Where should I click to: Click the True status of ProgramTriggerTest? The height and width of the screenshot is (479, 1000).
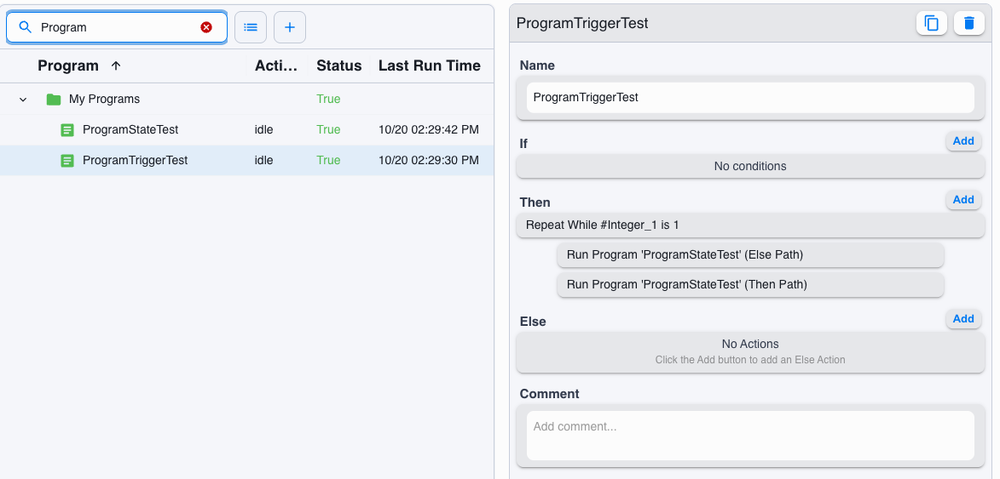pyautogui.click(x=328, y=160)
